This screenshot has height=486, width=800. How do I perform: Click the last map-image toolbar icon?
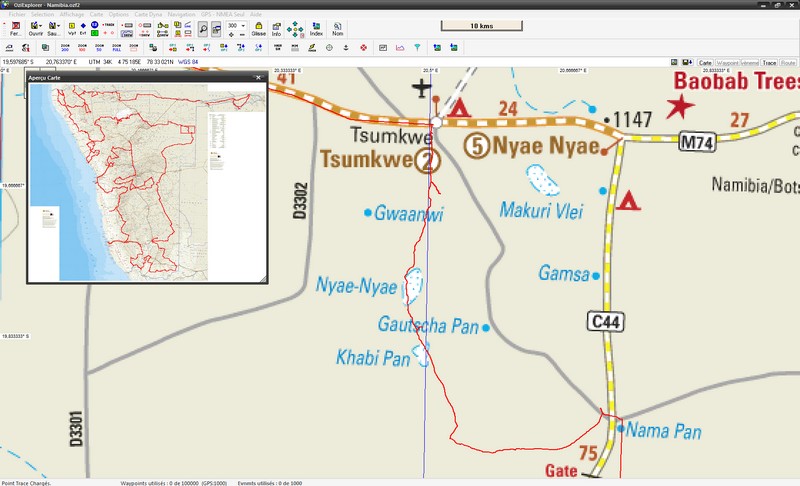point(454,48)
